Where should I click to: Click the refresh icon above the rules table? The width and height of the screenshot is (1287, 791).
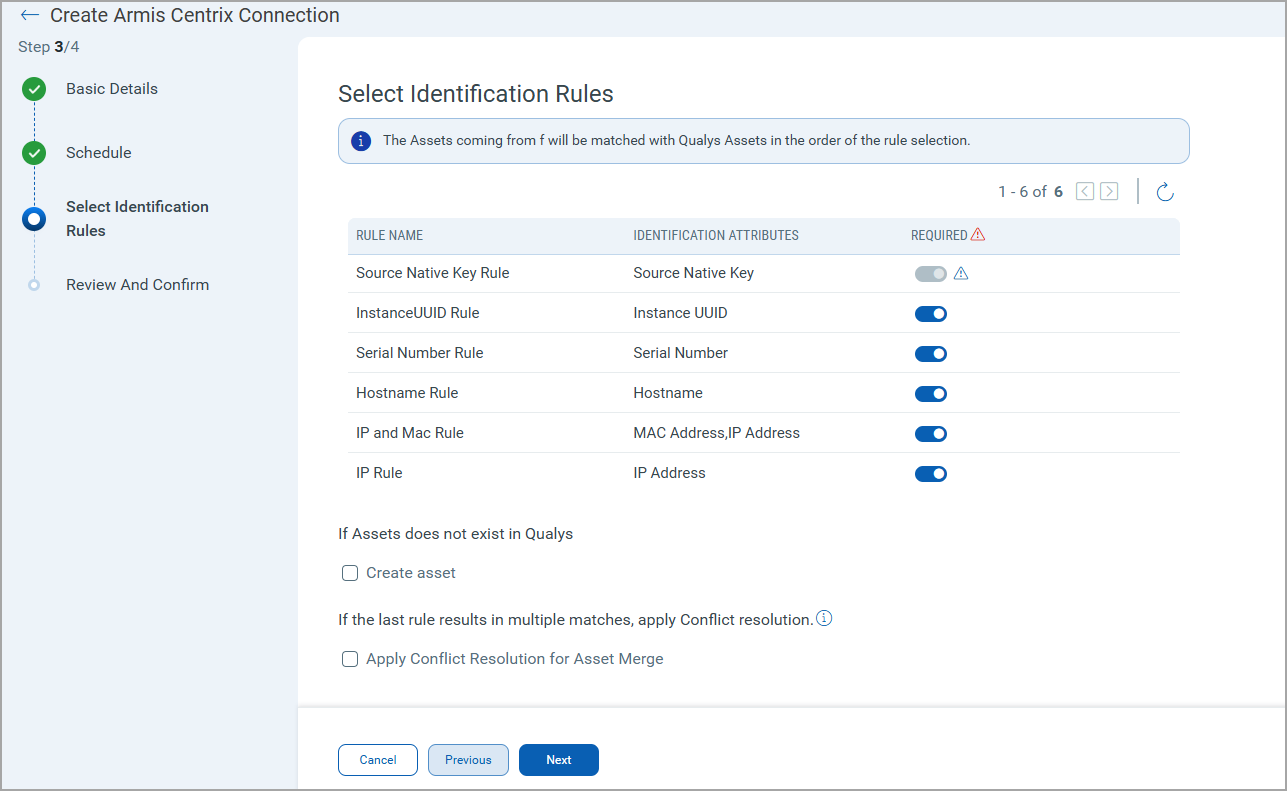pos(1164,192)
